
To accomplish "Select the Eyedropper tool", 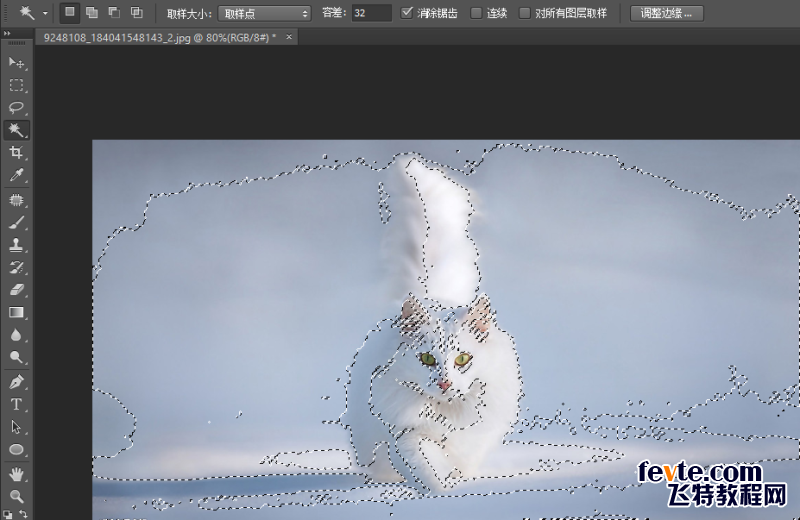I will 16,175.
